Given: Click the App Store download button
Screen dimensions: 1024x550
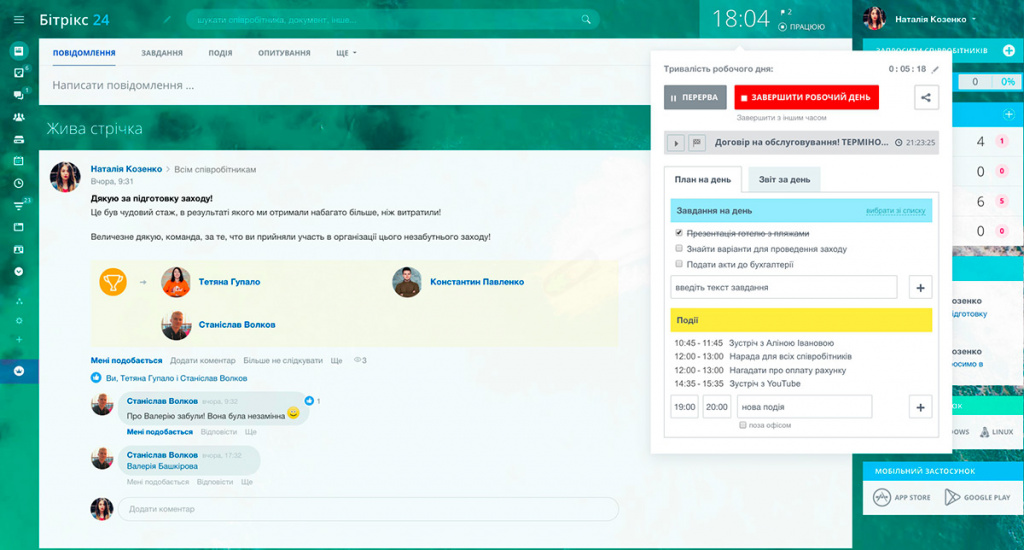Looking at the screenshot, I should [902, 497].
